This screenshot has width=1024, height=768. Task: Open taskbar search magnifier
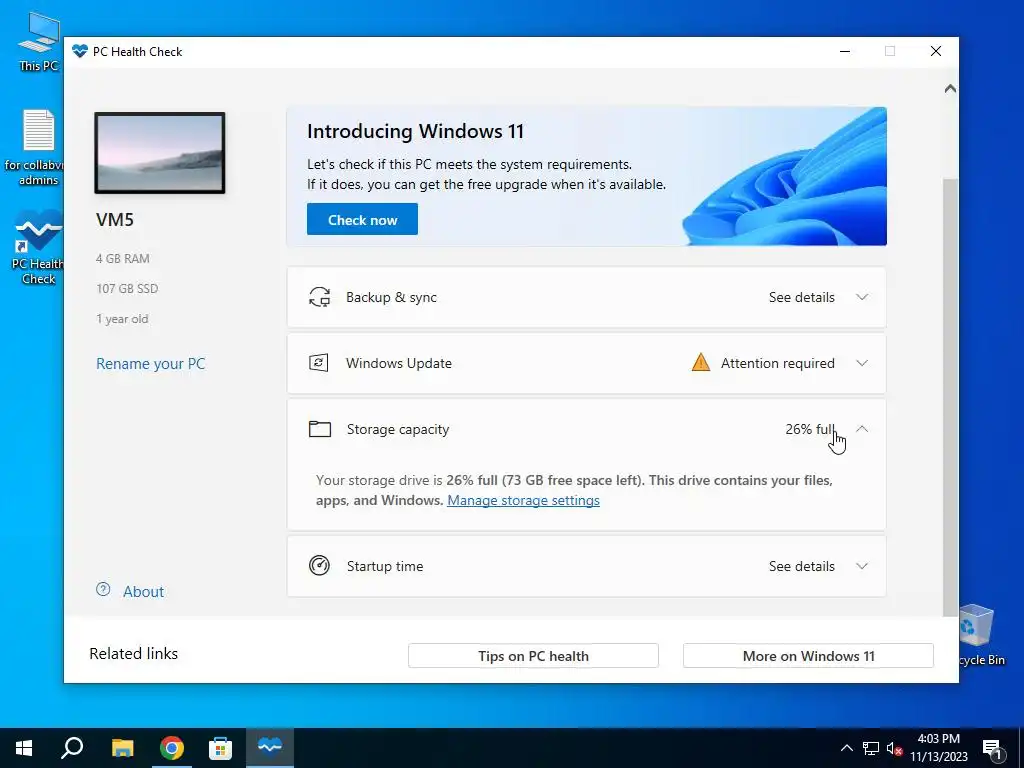72,748
